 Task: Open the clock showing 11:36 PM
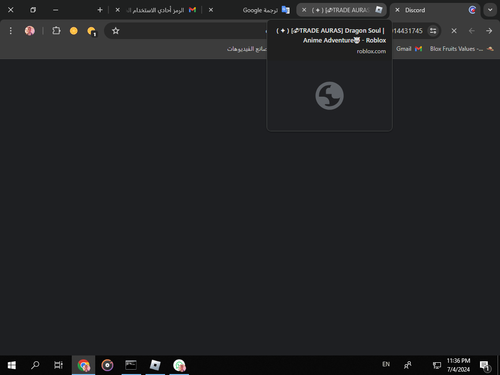(x=458, y=365)
